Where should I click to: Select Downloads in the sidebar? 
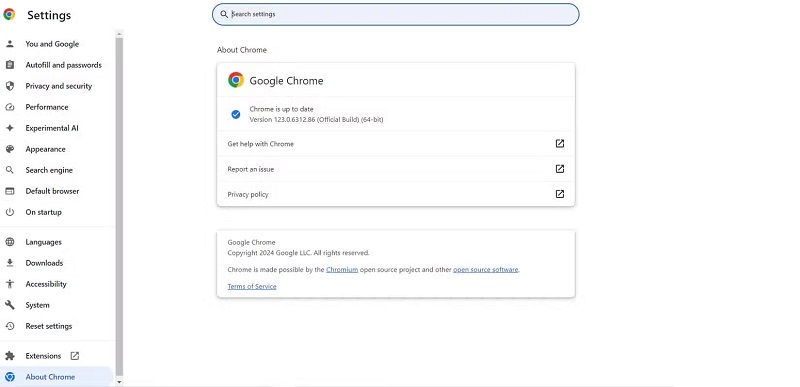[44, 263]
